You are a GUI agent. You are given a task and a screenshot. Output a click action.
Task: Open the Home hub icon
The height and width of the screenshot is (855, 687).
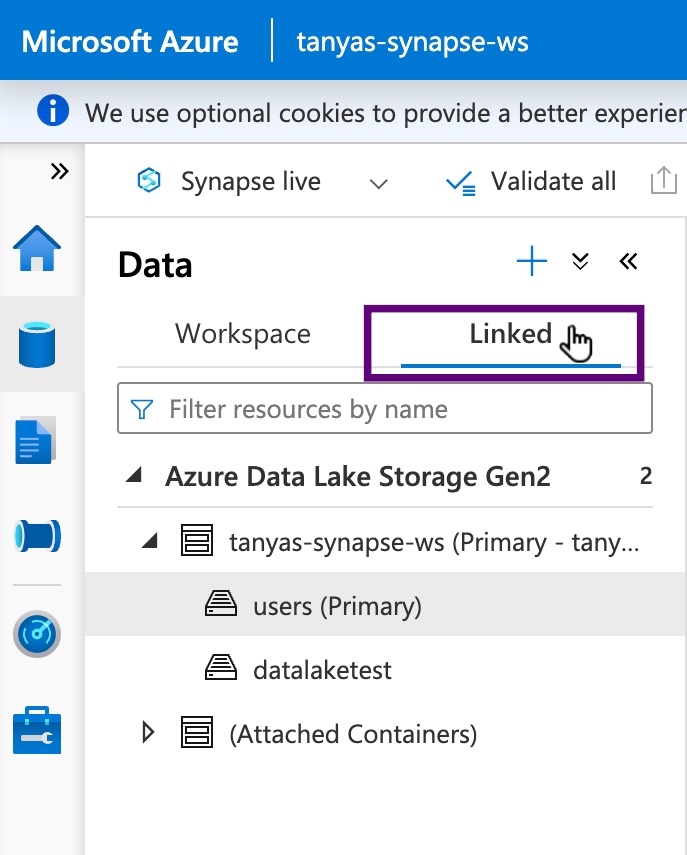37,248
